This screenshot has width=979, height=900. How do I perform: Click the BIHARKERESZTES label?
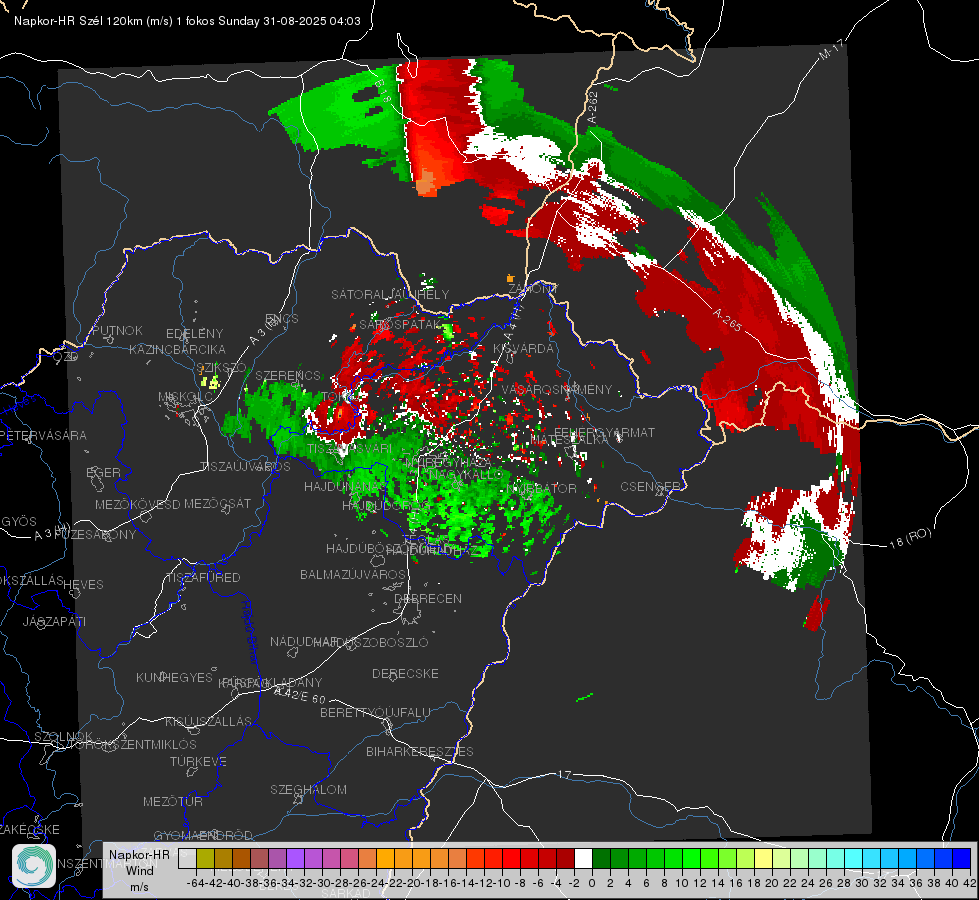(420, 752)
